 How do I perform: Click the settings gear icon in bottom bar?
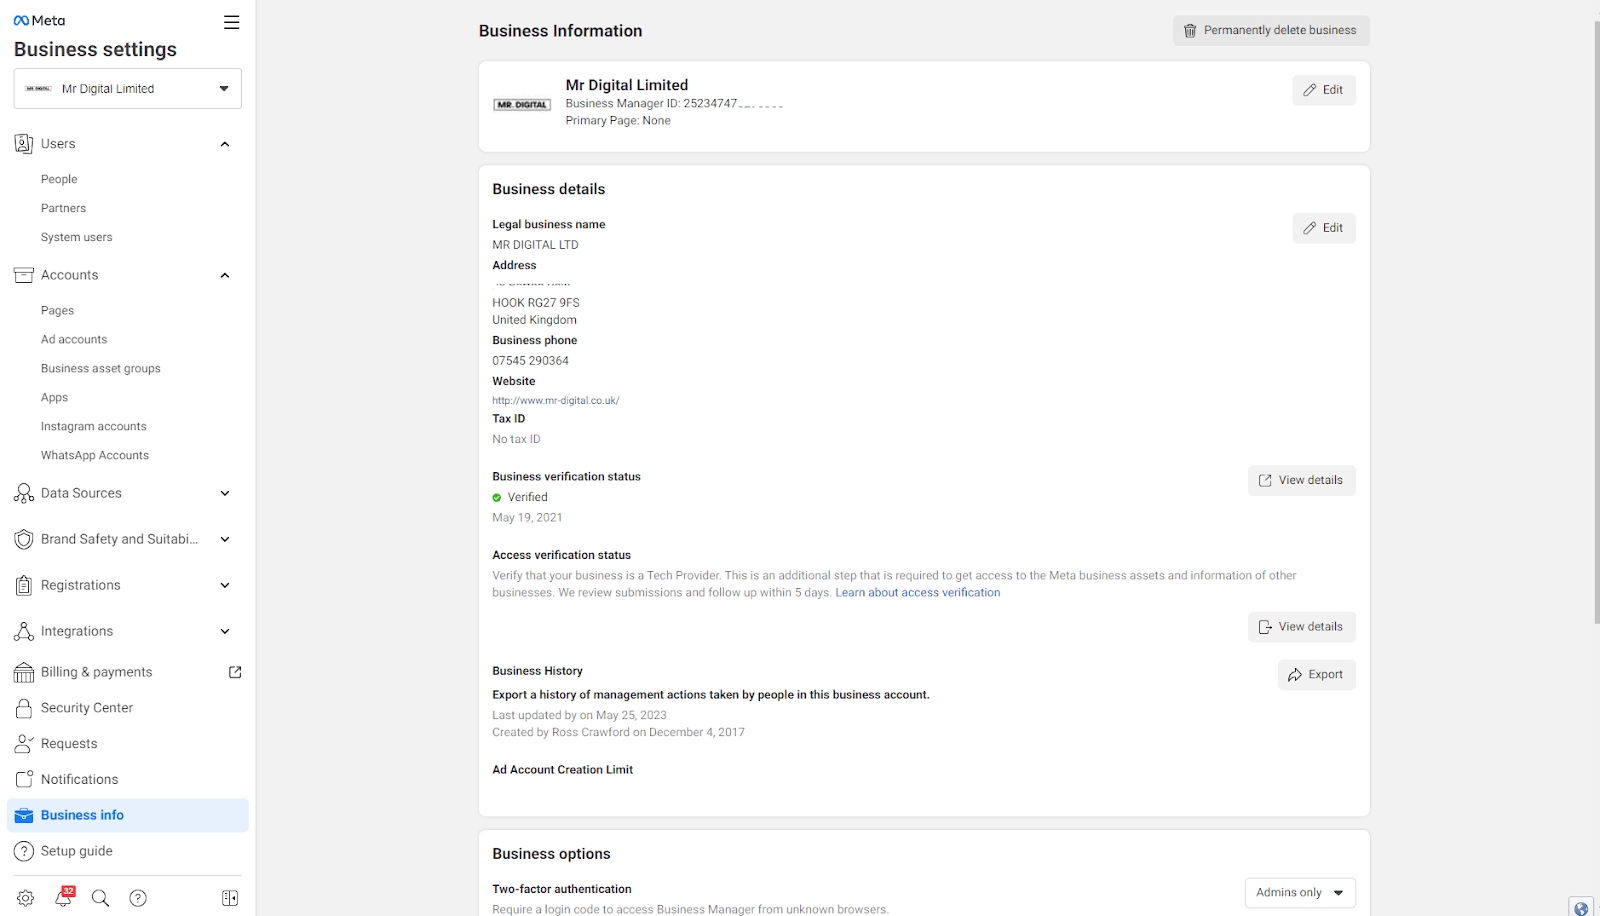pos(26,898)
